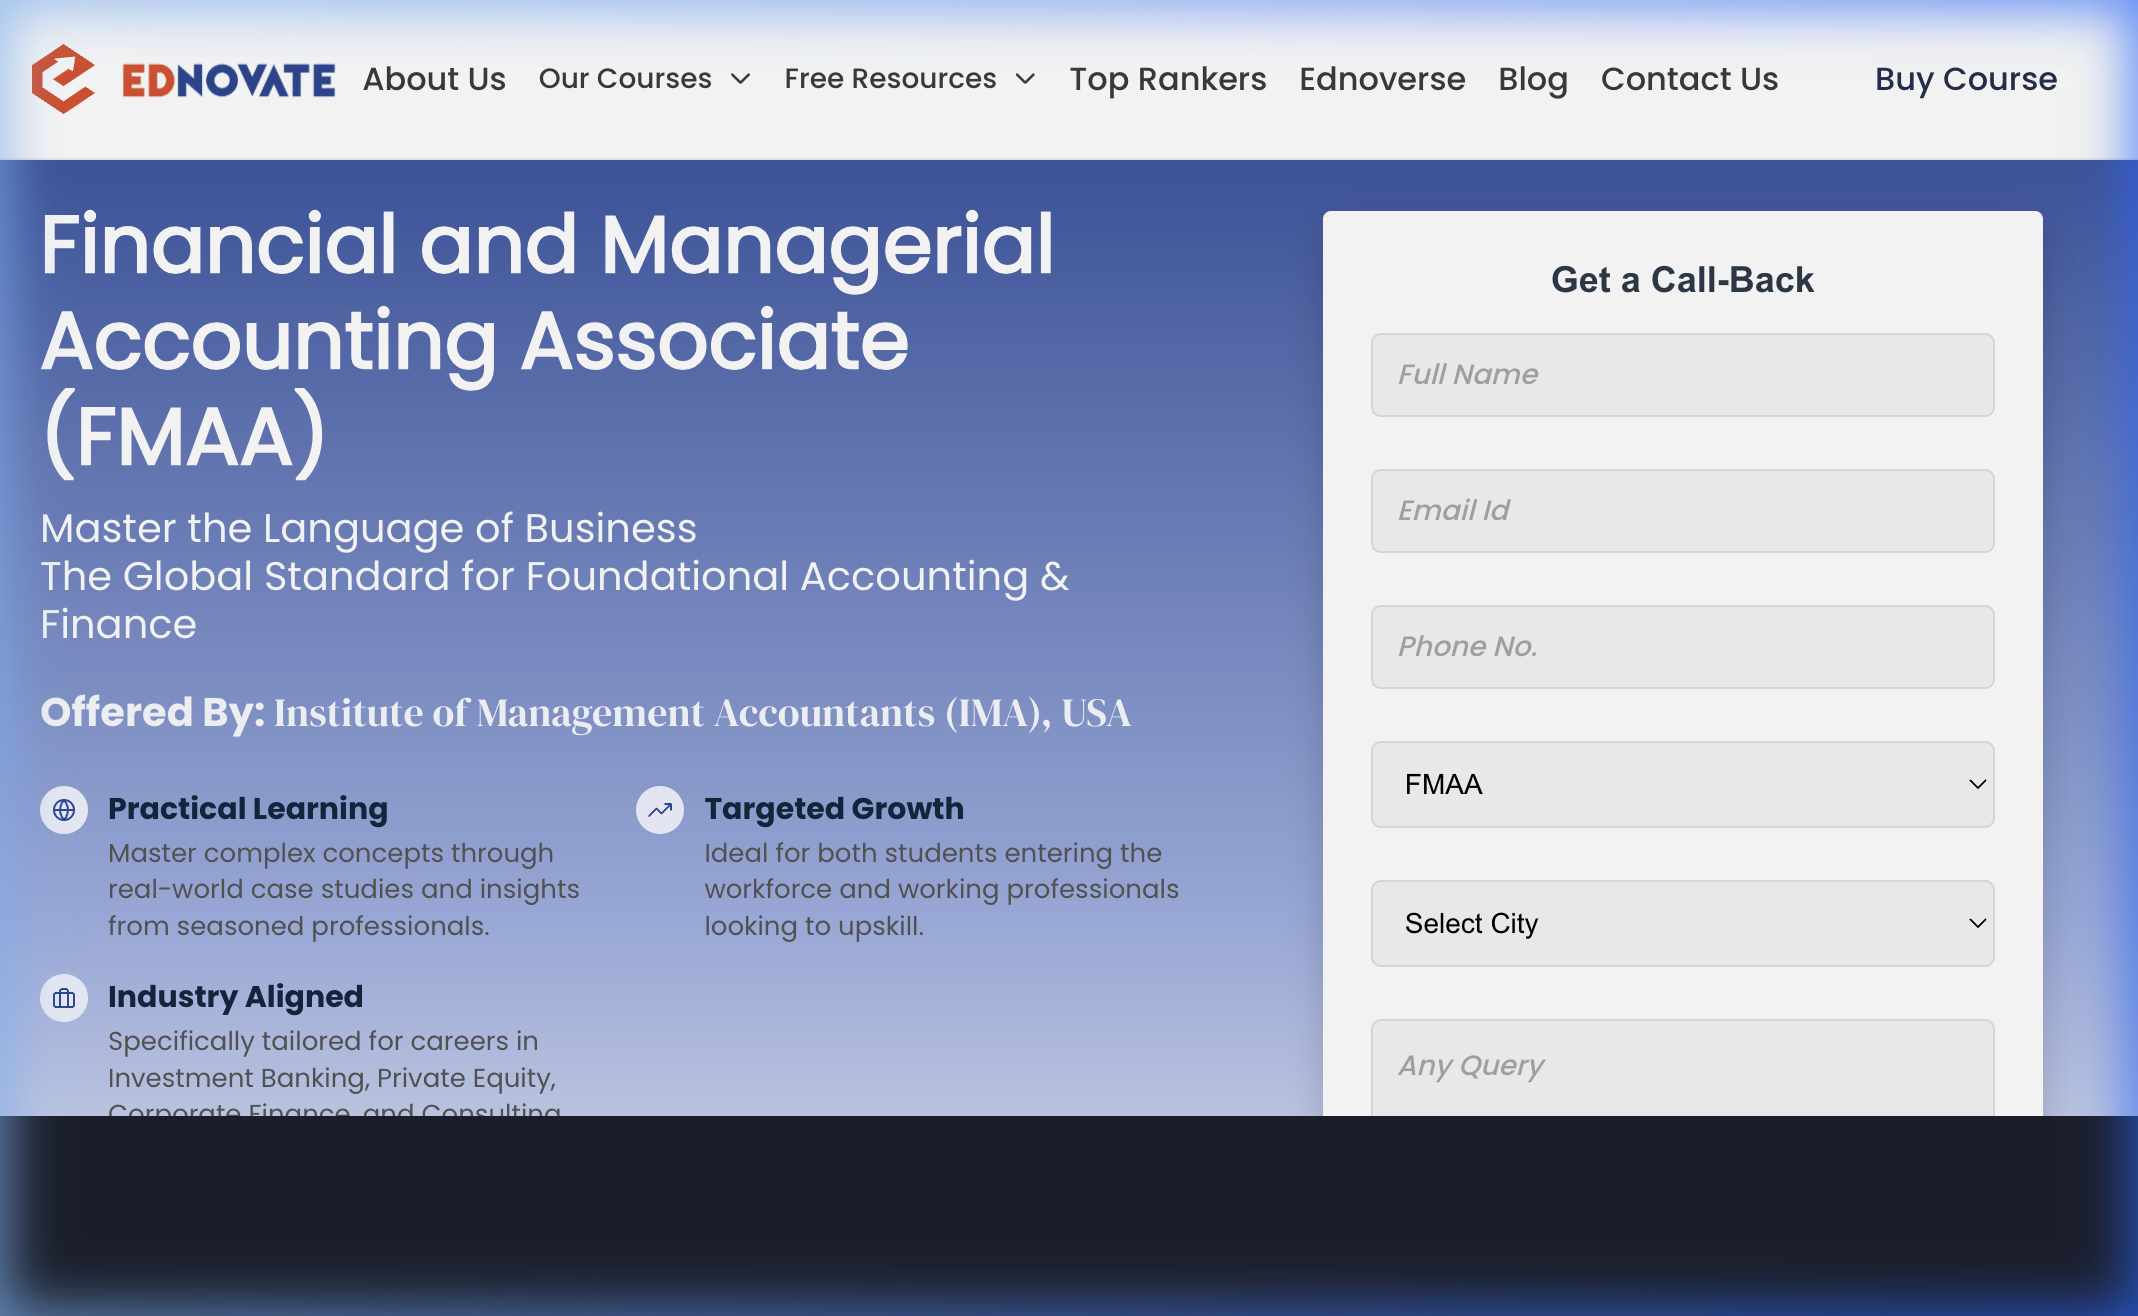The image size is (2138, 1316).
Task: Expand the Our Courses chevron
Action: pyautogui.click(x=741, y=79)
